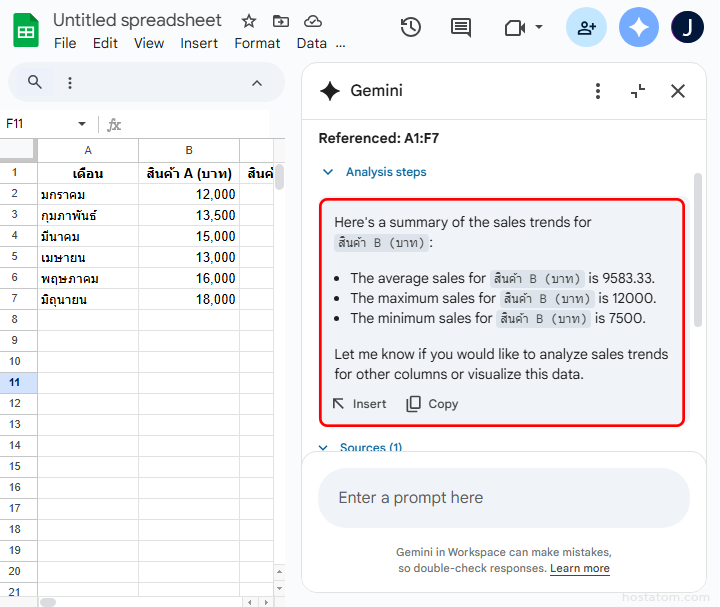Image resolution: width=720 pixels, height=607 pixels.
Task: Copy the Gemini response text
Action: pyautogui.click(x=432, y=404)
